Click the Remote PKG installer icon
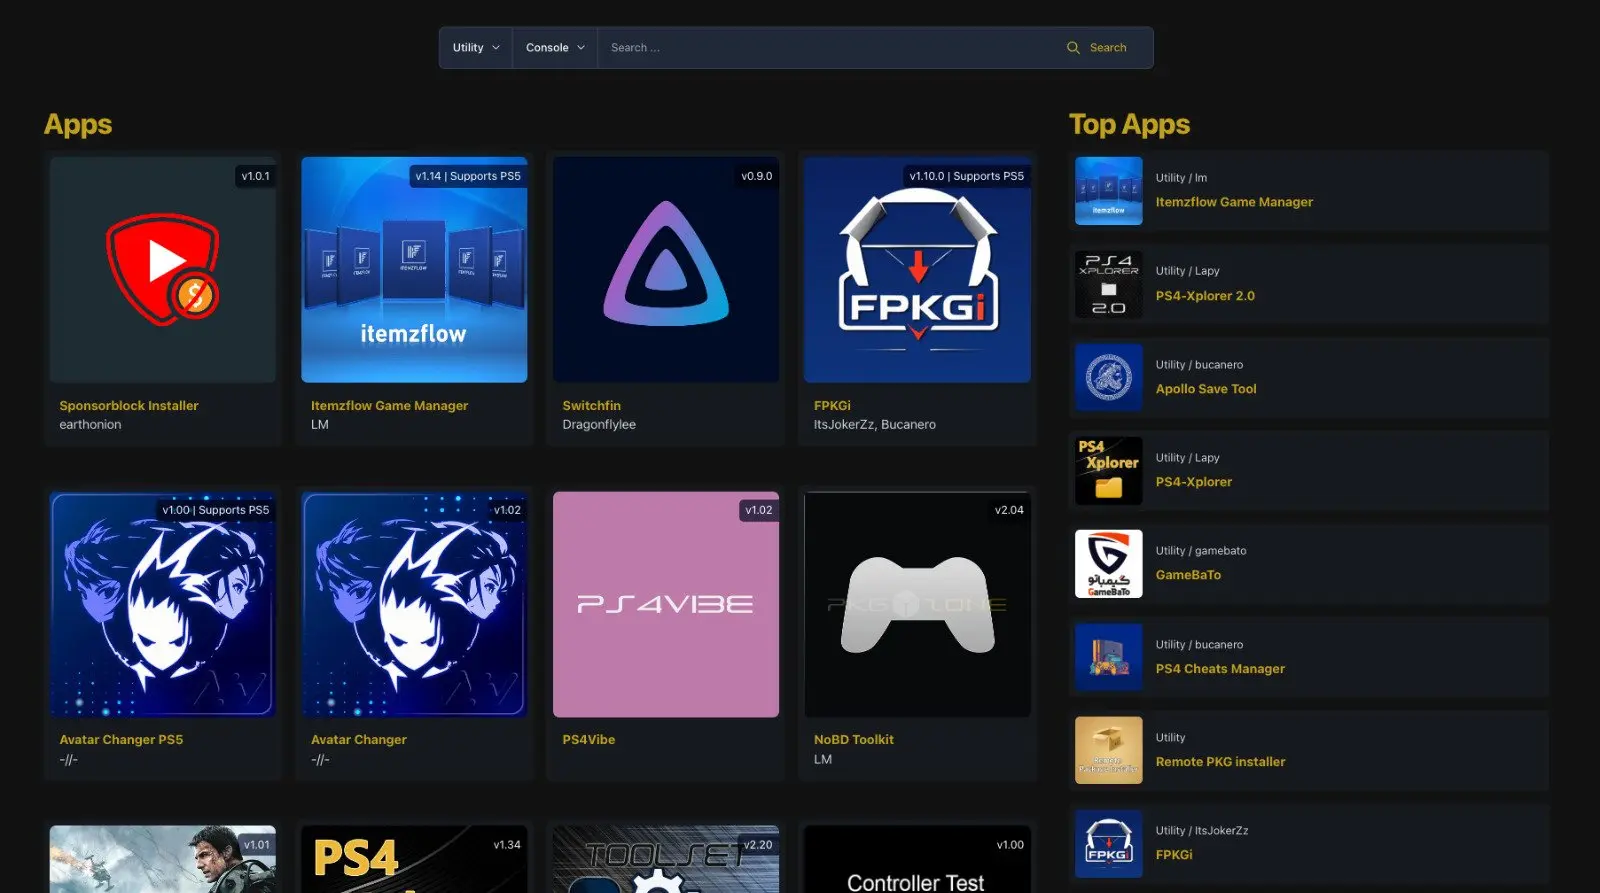Image resolution: width=1600 pixels, height=893 pixels. [1109, 750]
